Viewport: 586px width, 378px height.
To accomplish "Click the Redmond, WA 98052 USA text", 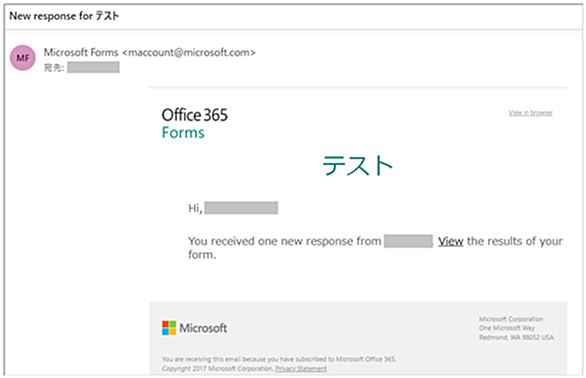I will coord(516,337).
